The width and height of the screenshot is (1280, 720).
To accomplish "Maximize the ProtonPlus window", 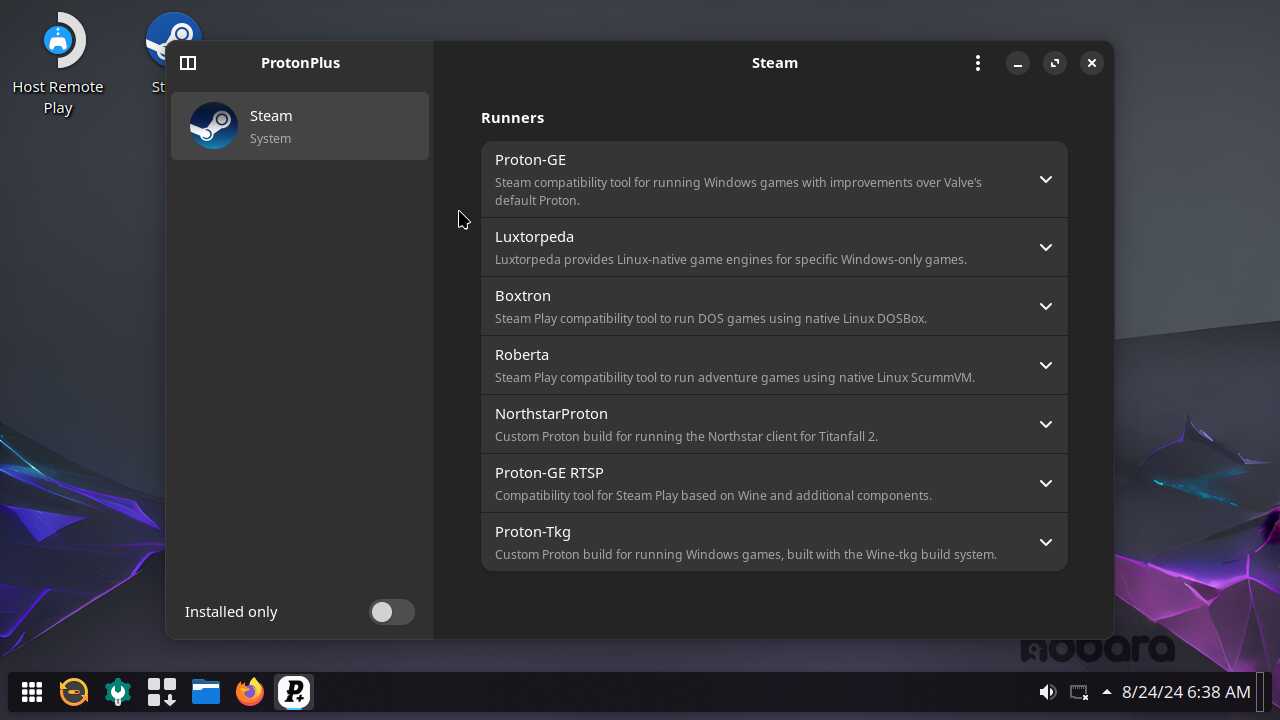I will point(1054,63).
